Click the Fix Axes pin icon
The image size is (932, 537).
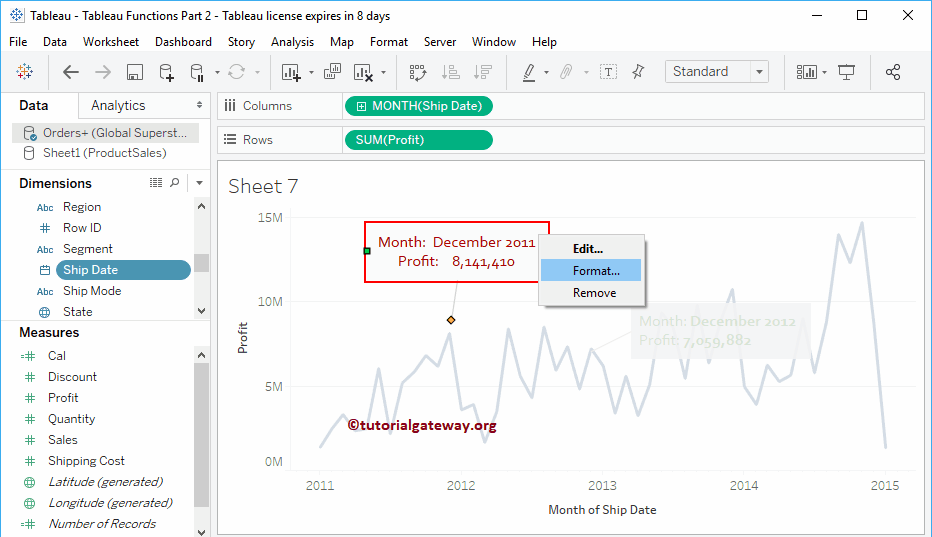click(638, 72)
